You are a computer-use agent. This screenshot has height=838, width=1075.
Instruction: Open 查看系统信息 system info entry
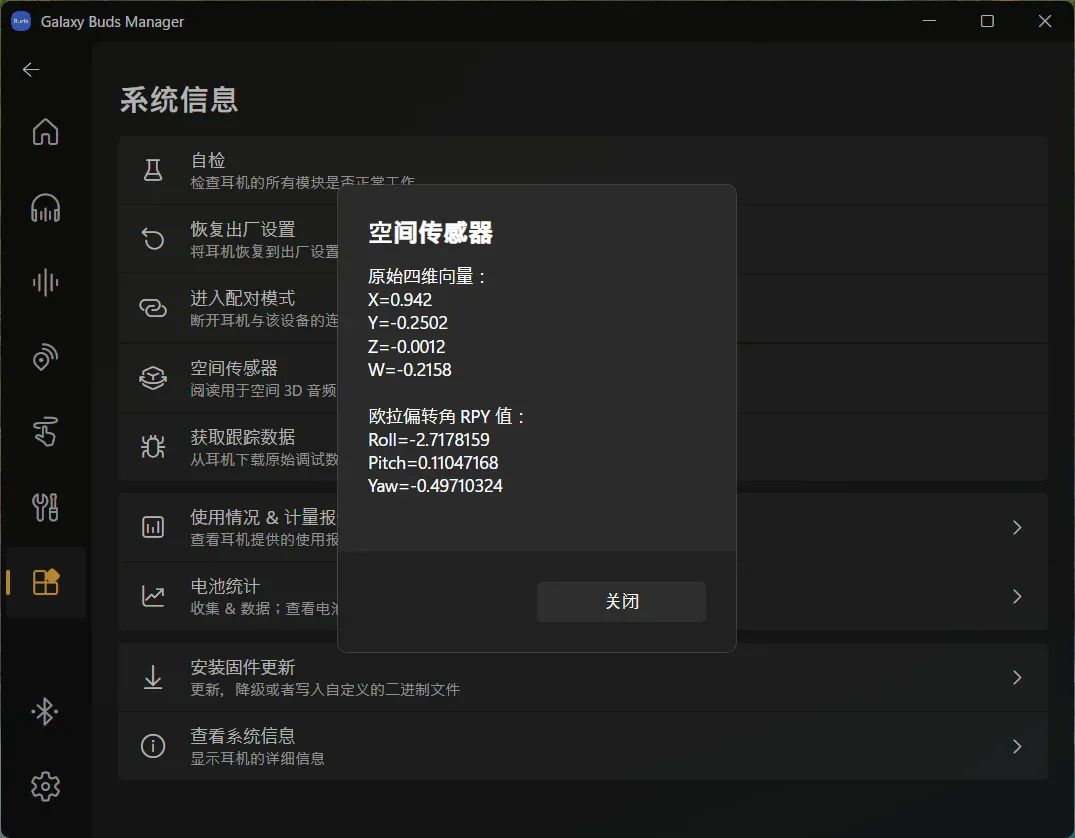[583, 746]
